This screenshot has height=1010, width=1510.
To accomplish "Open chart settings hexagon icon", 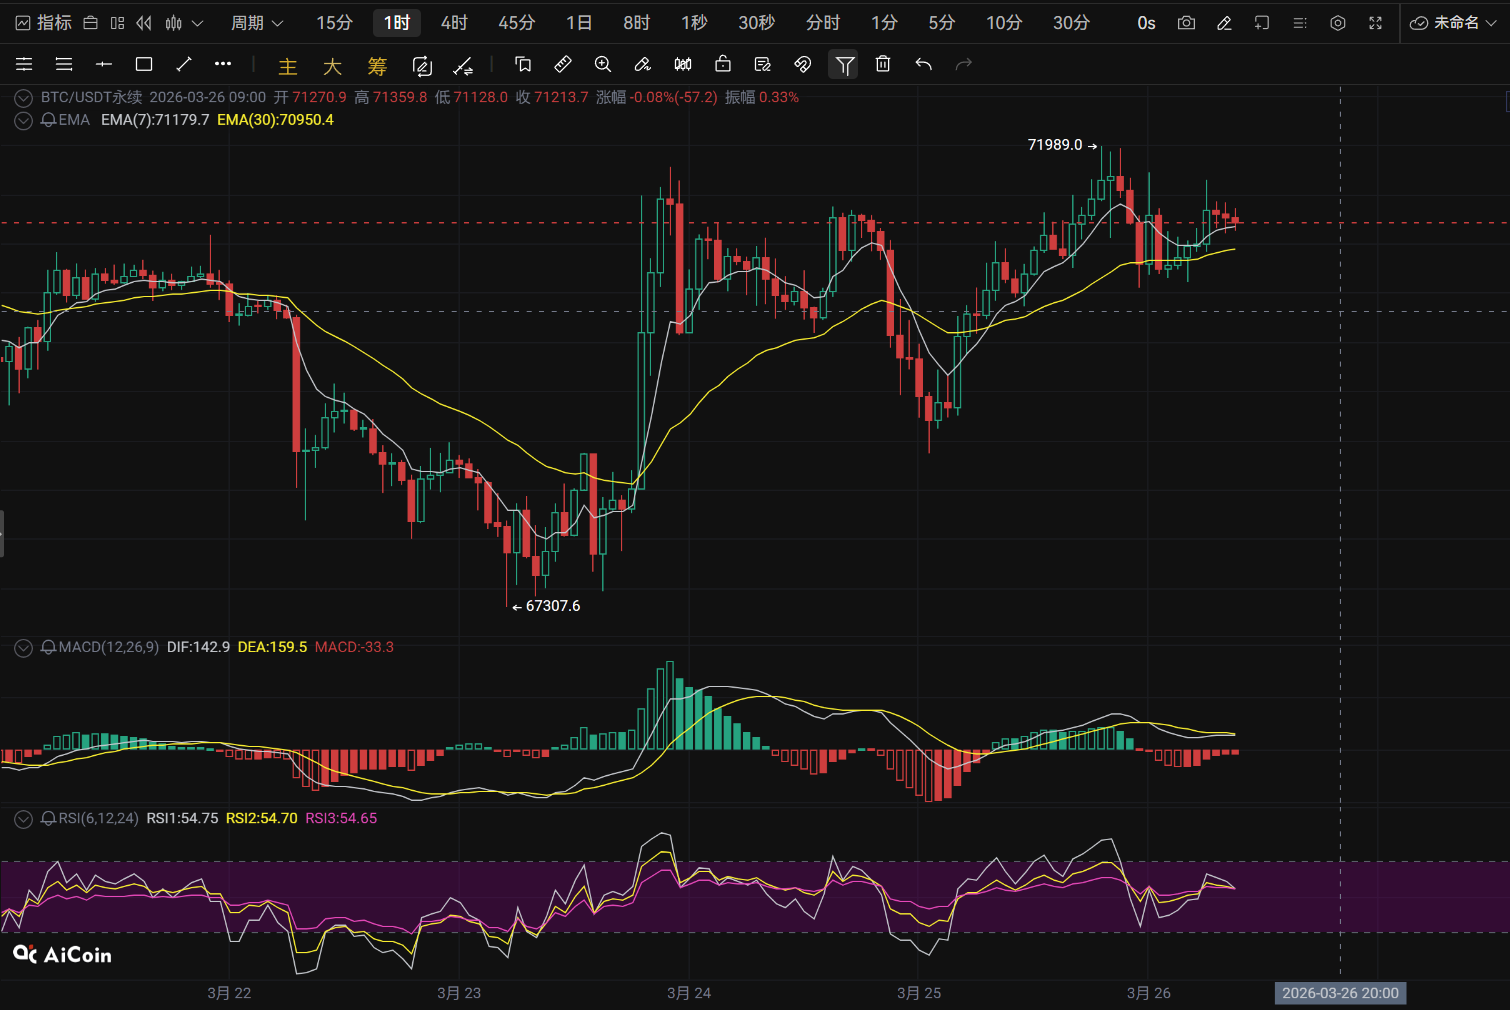I will tap(1338, 23).
